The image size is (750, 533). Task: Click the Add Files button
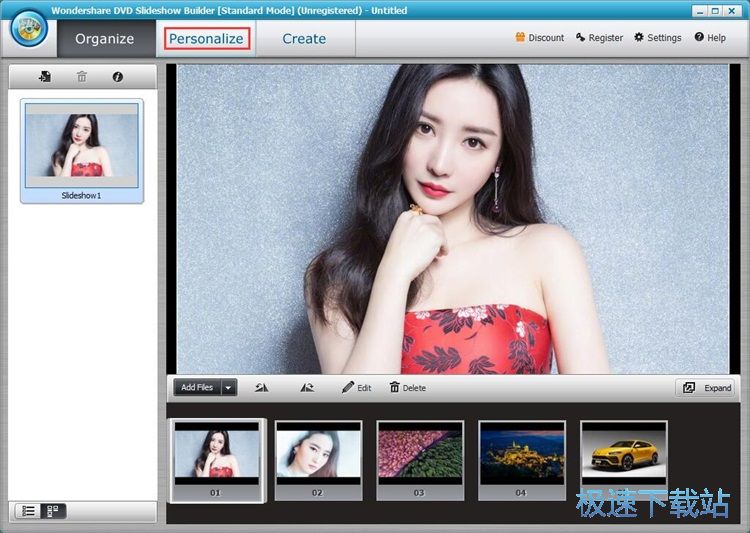point(197,388)
